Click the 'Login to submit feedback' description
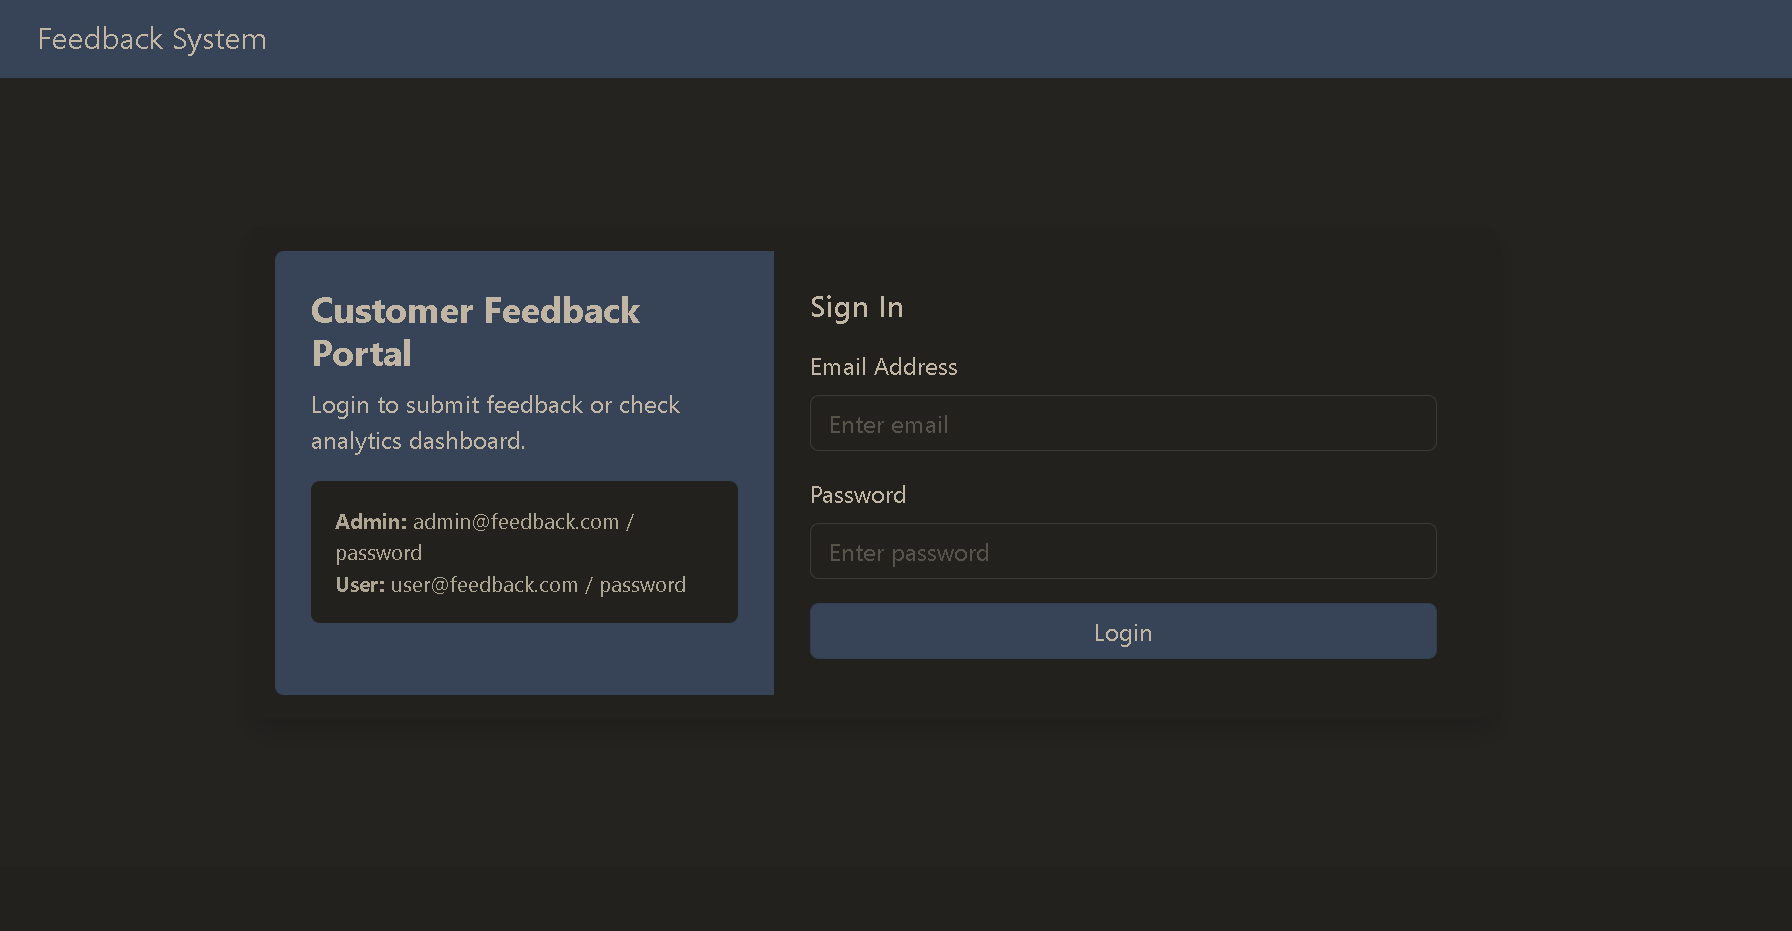 (x=495, y=423)
